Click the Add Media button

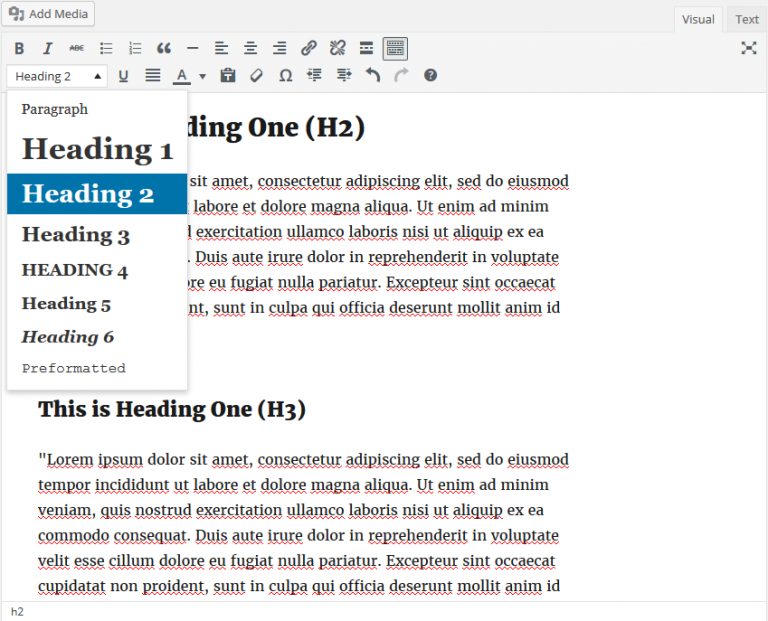tap(50, 14)
